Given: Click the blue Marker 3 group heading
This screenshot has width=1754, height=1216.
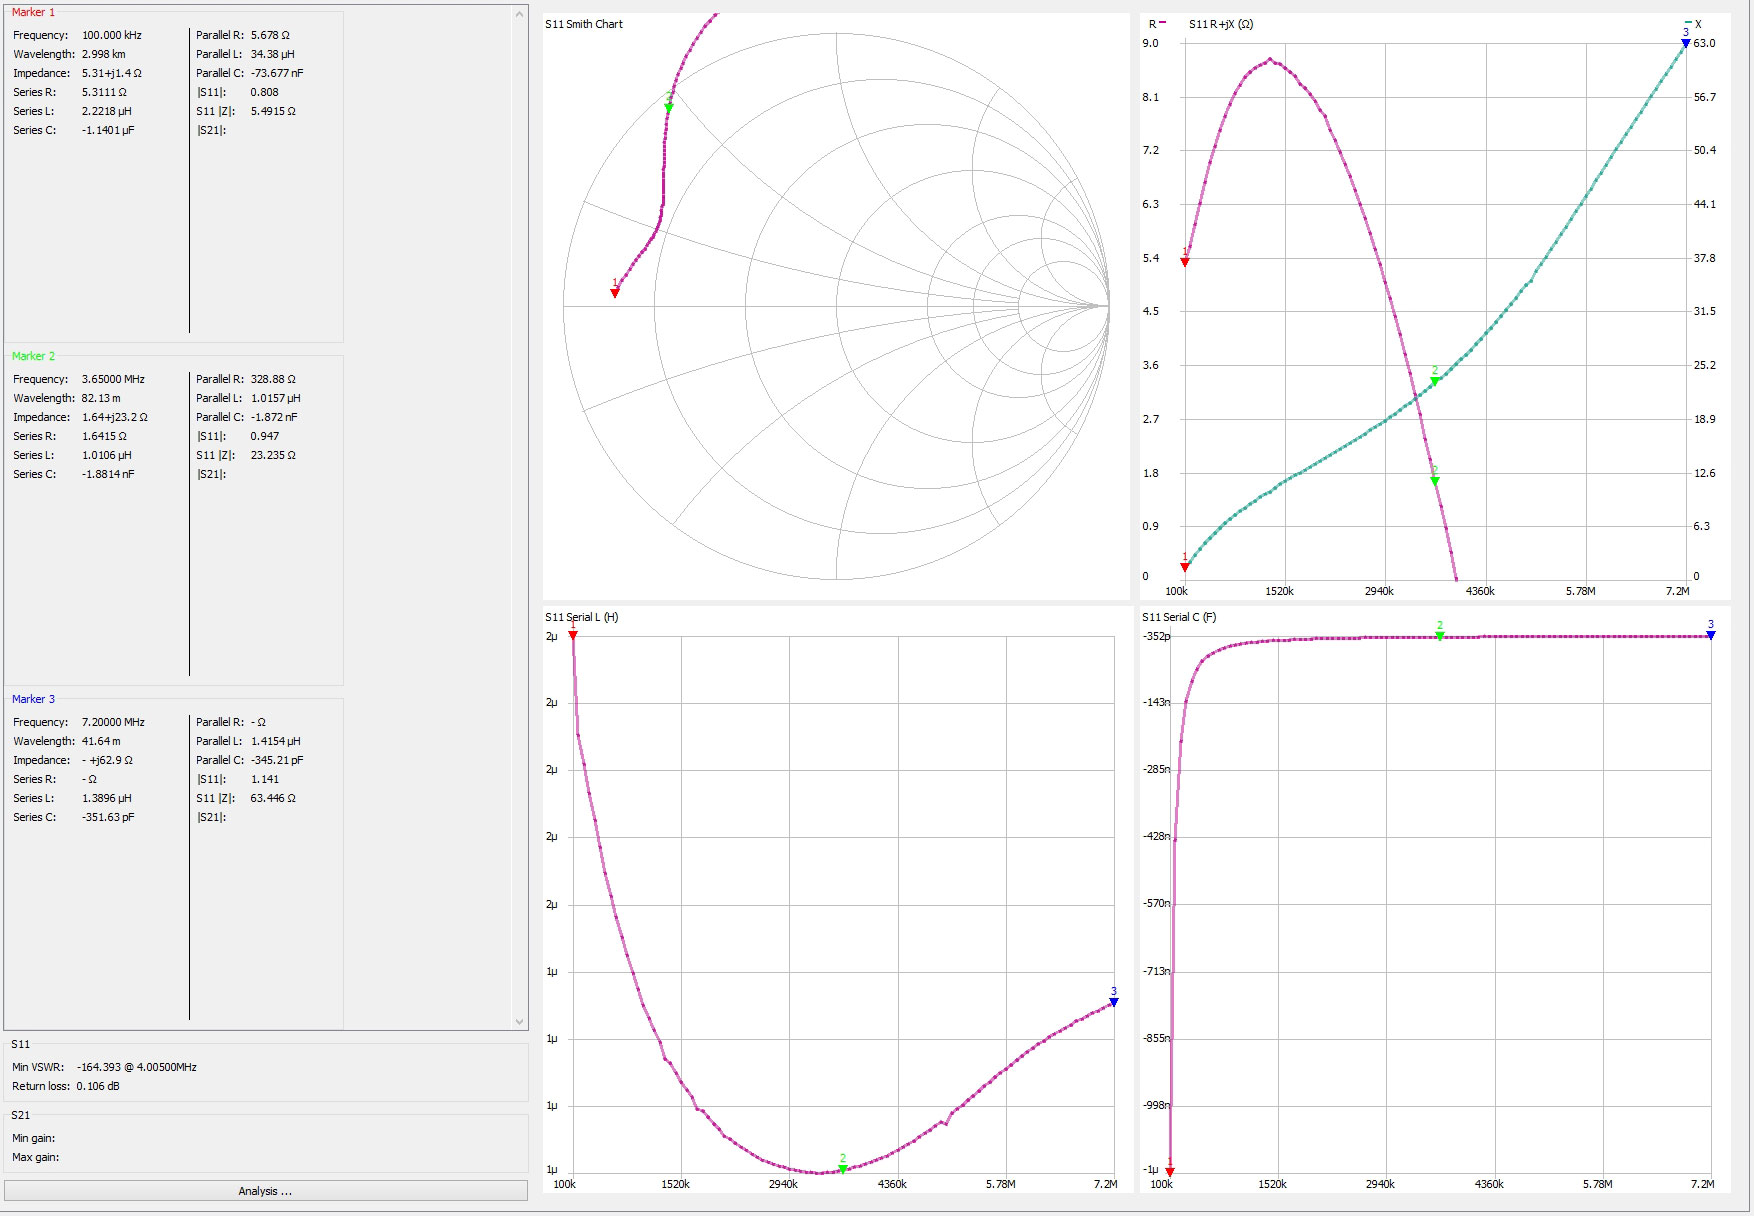Looking at the screenshot, I should tap(34, 699).
